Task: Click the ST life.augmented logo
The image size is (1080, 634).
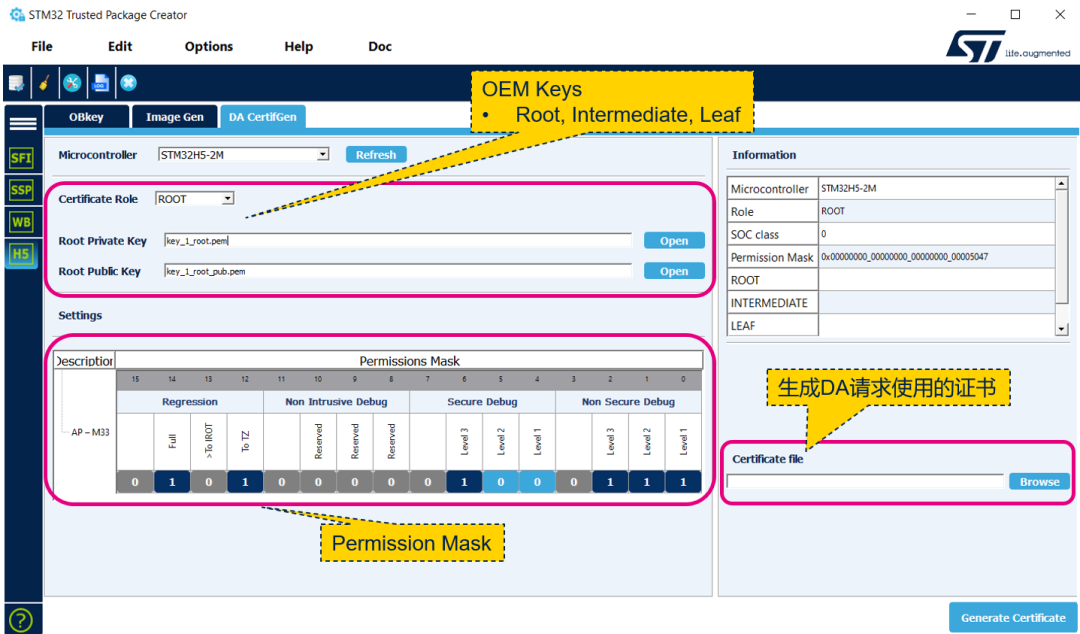Action: coord(1008,46)
